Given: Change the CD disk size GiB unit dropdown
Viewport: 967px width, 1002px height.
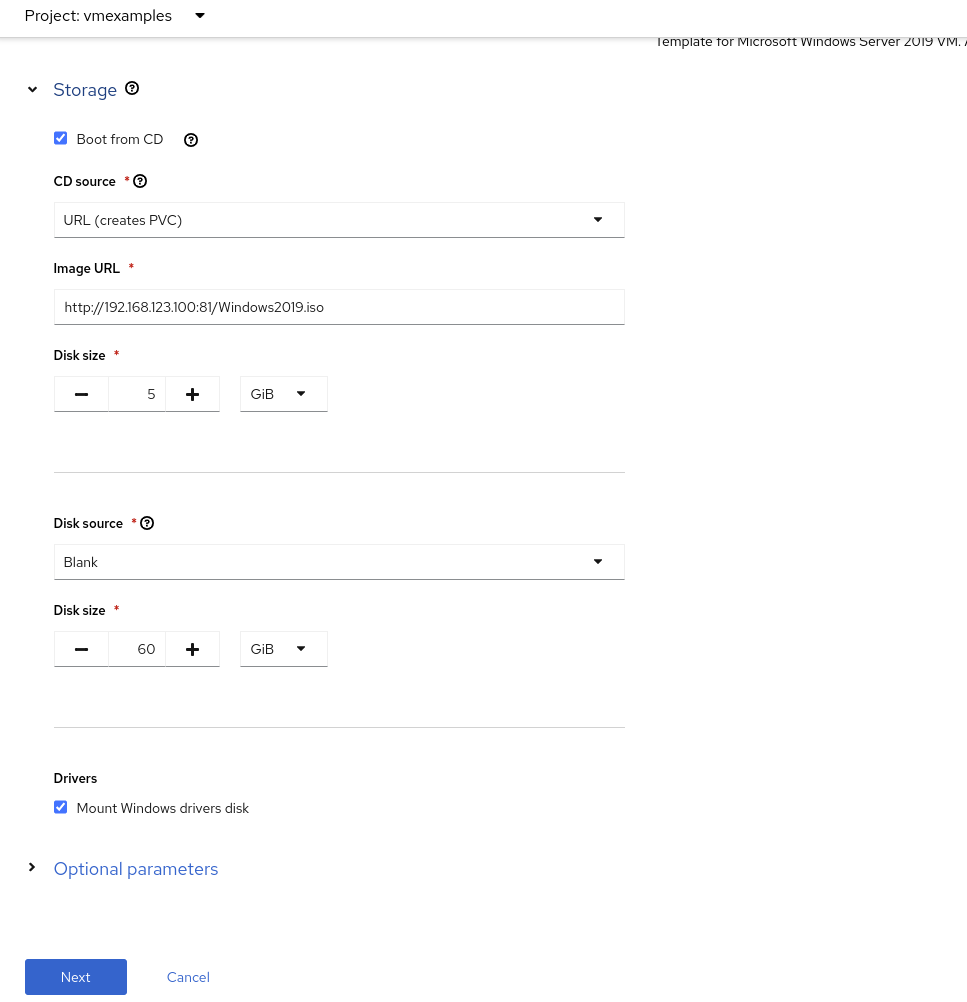Looking at the screenshot, I should (283, 394).
